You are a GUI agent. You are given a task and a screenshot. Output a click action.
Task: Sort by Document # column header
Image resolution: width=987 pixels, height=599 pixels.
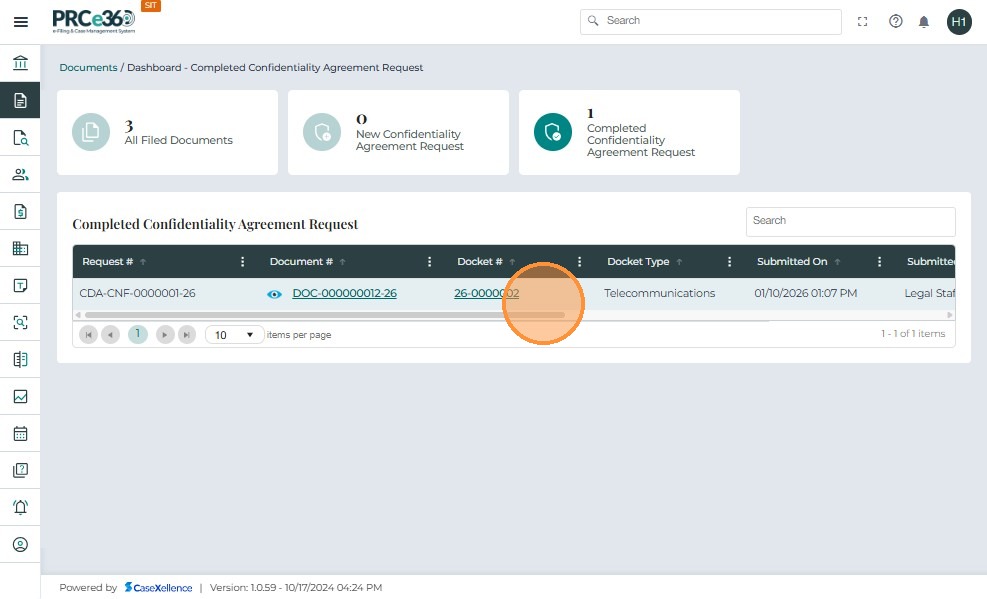click(301, 262)
